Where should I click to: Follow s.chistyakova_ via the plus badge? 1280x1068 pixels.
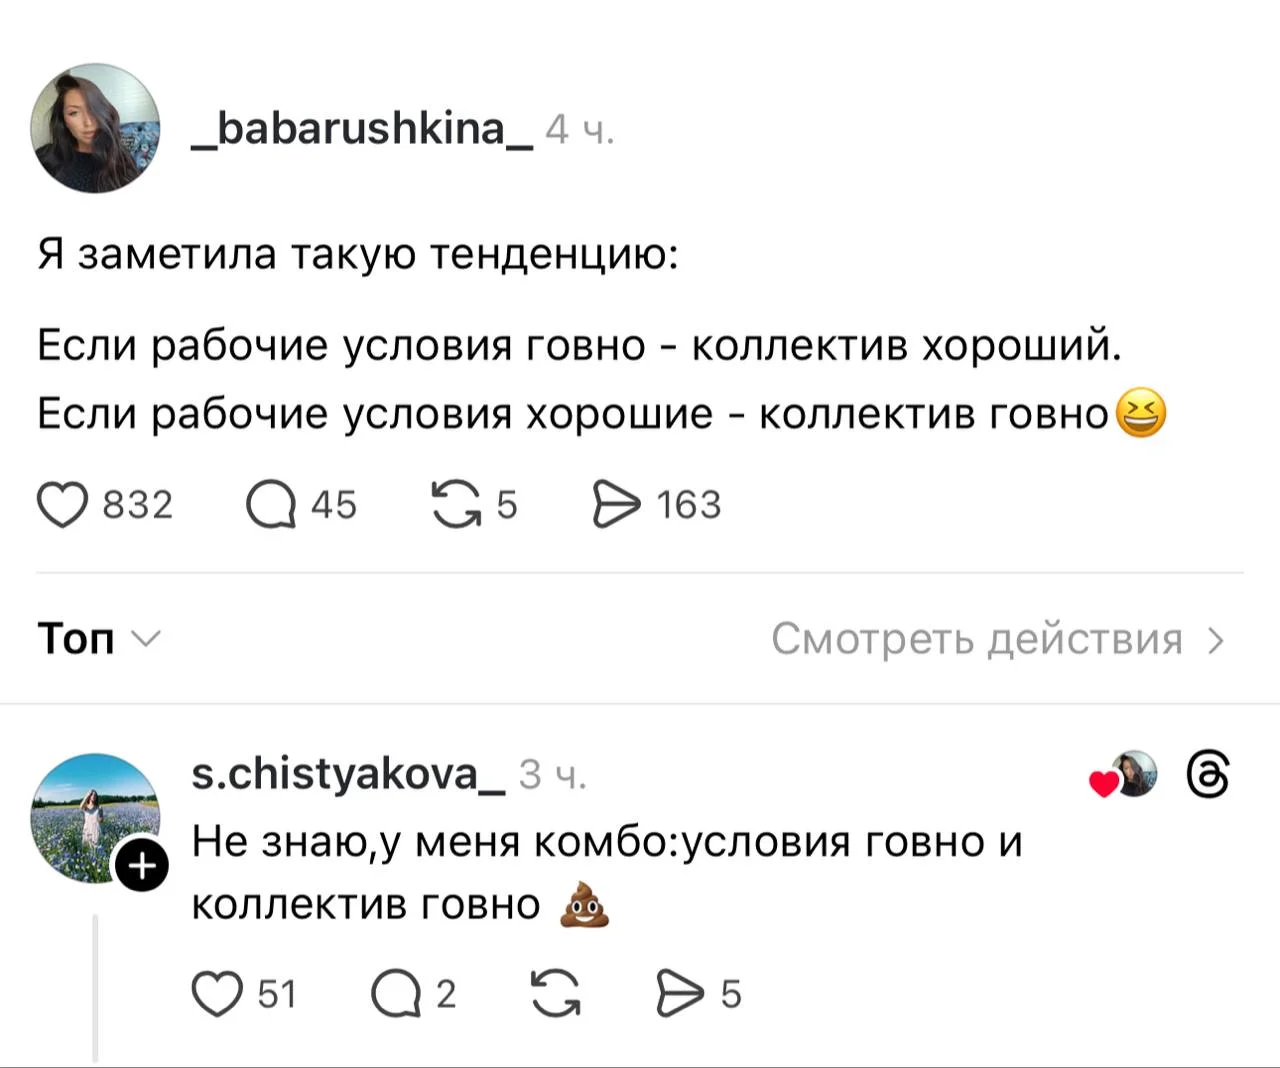(x=142, y=864)
